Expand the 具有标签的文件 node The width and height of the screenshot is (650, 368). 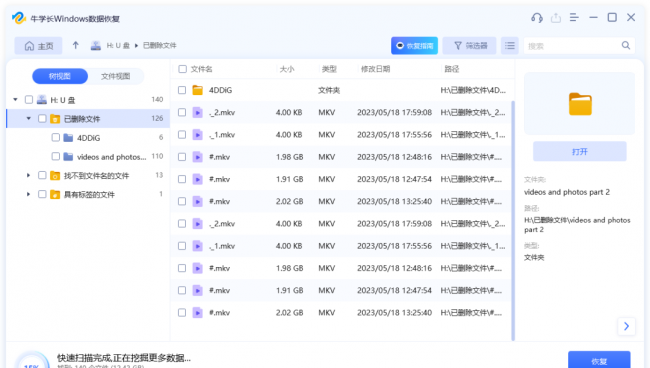(28, 194)
